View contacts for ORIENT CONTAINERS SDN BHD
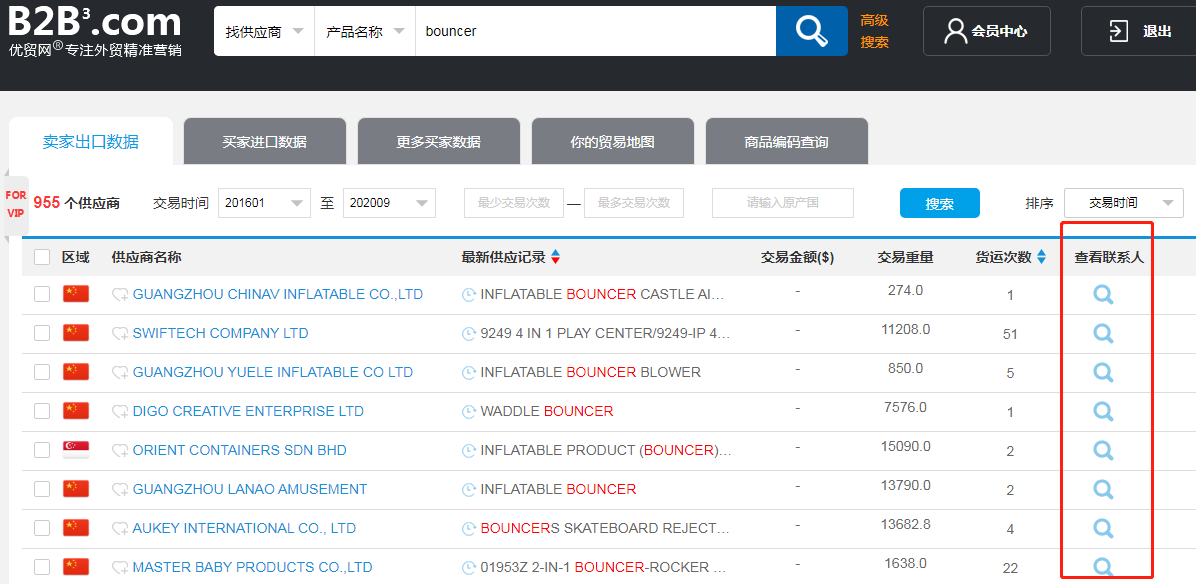Image resolution: width=1196 pixels, height=584 pixels. 1103,450
